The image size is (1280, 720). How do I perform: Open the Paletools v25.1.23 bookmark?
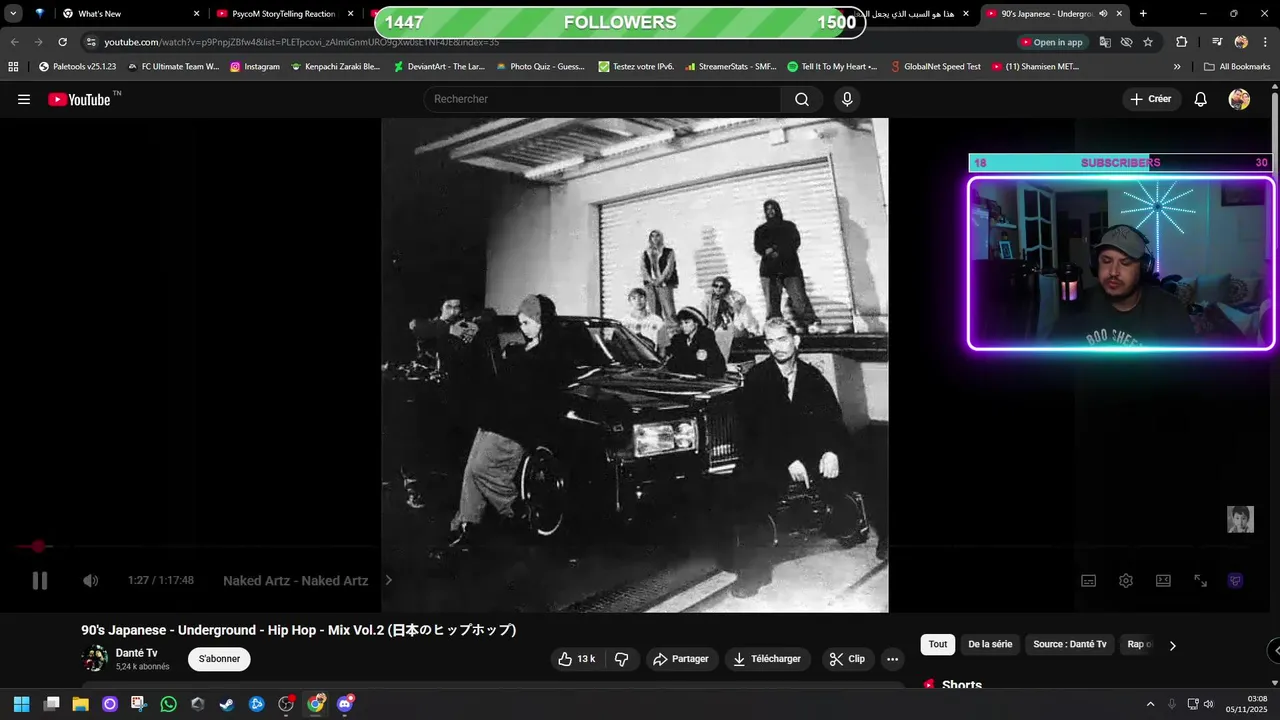(77, 67)
